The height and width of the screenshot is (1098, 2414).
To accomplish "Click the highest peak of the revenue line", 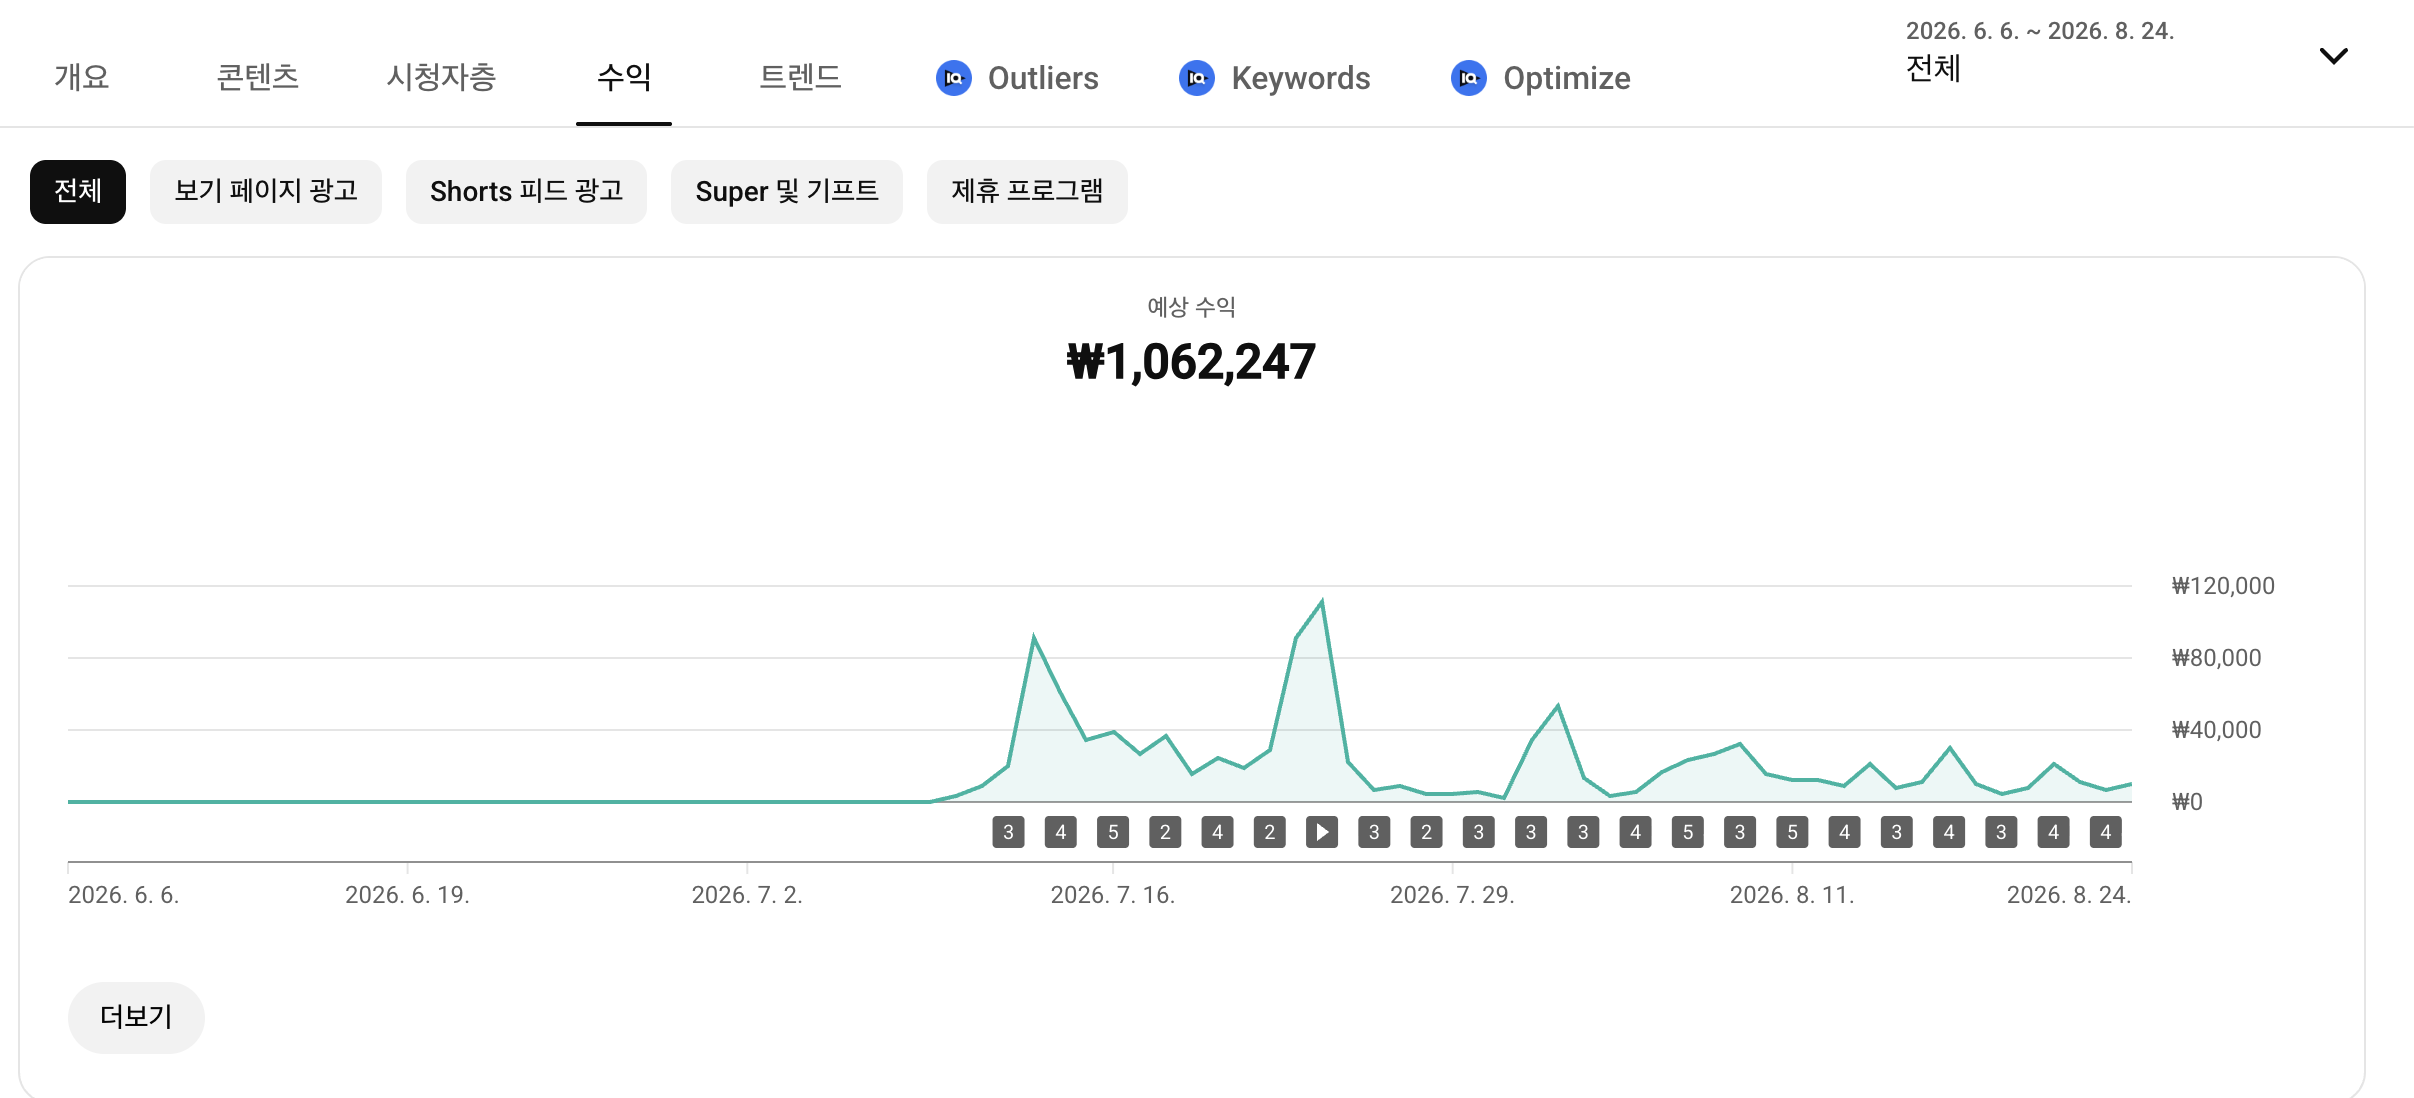I will click(1322, 602).
